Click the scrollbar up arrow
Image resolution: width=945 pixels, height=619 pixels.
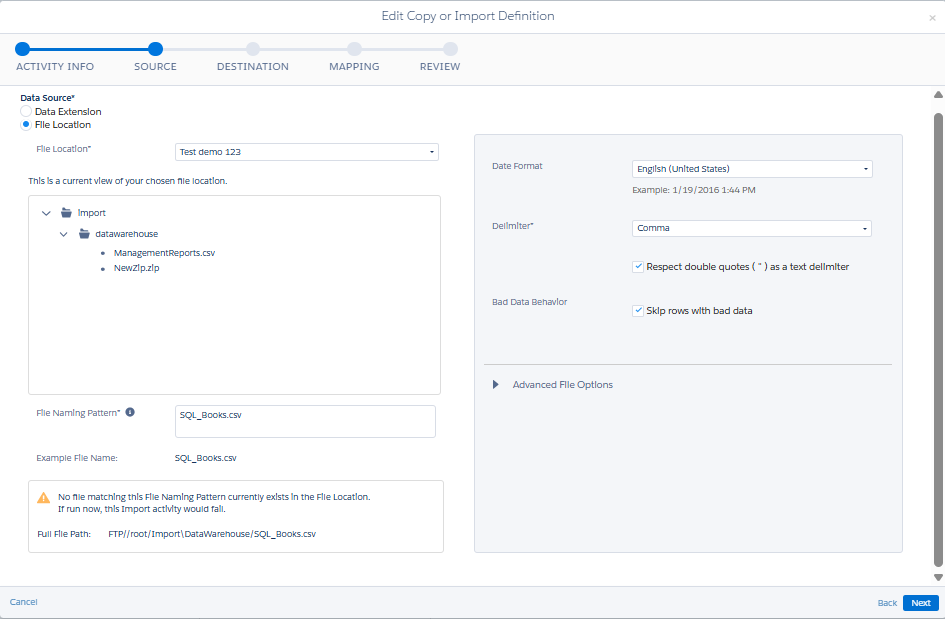pos(938,95)
